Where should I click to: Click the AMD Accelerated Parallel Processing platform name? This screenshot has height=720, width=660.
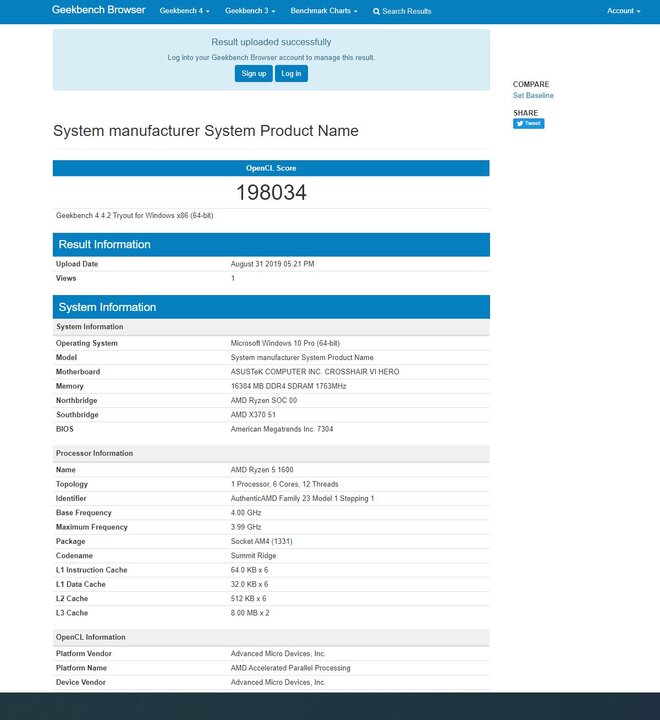tap(290, 668)
